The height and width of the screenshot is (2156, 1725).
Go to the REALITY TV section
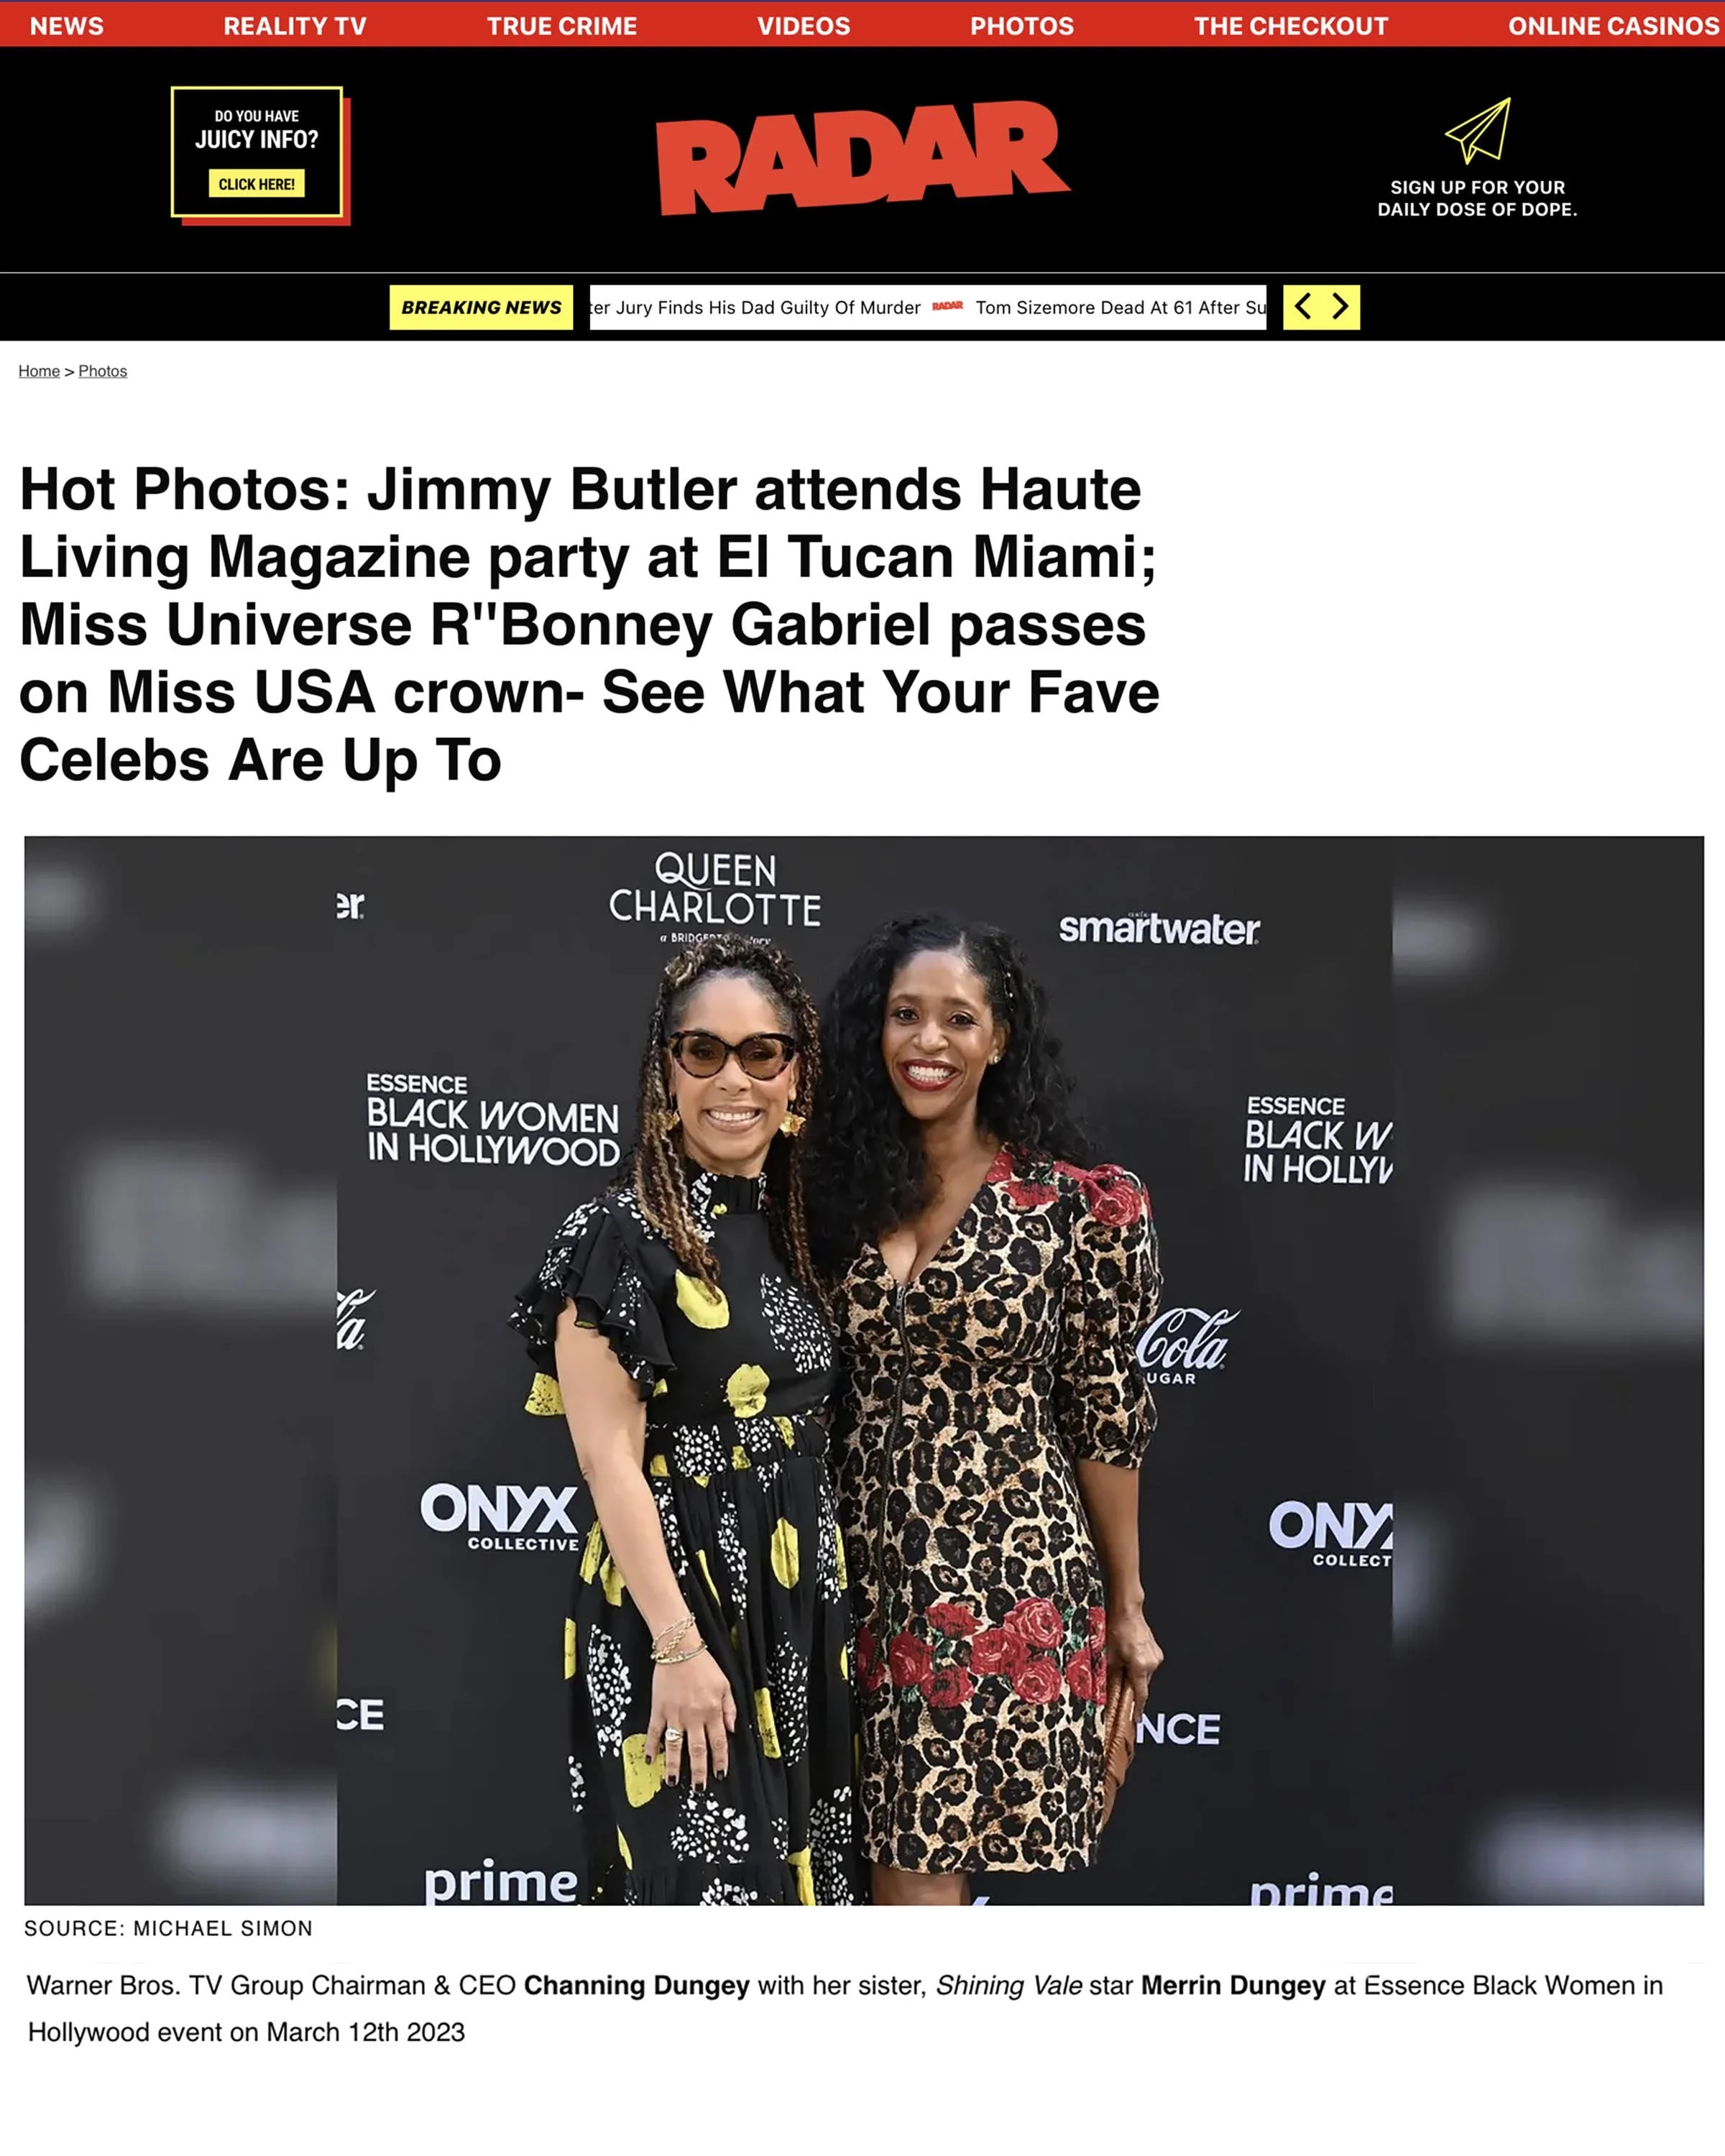click(295, 26)
